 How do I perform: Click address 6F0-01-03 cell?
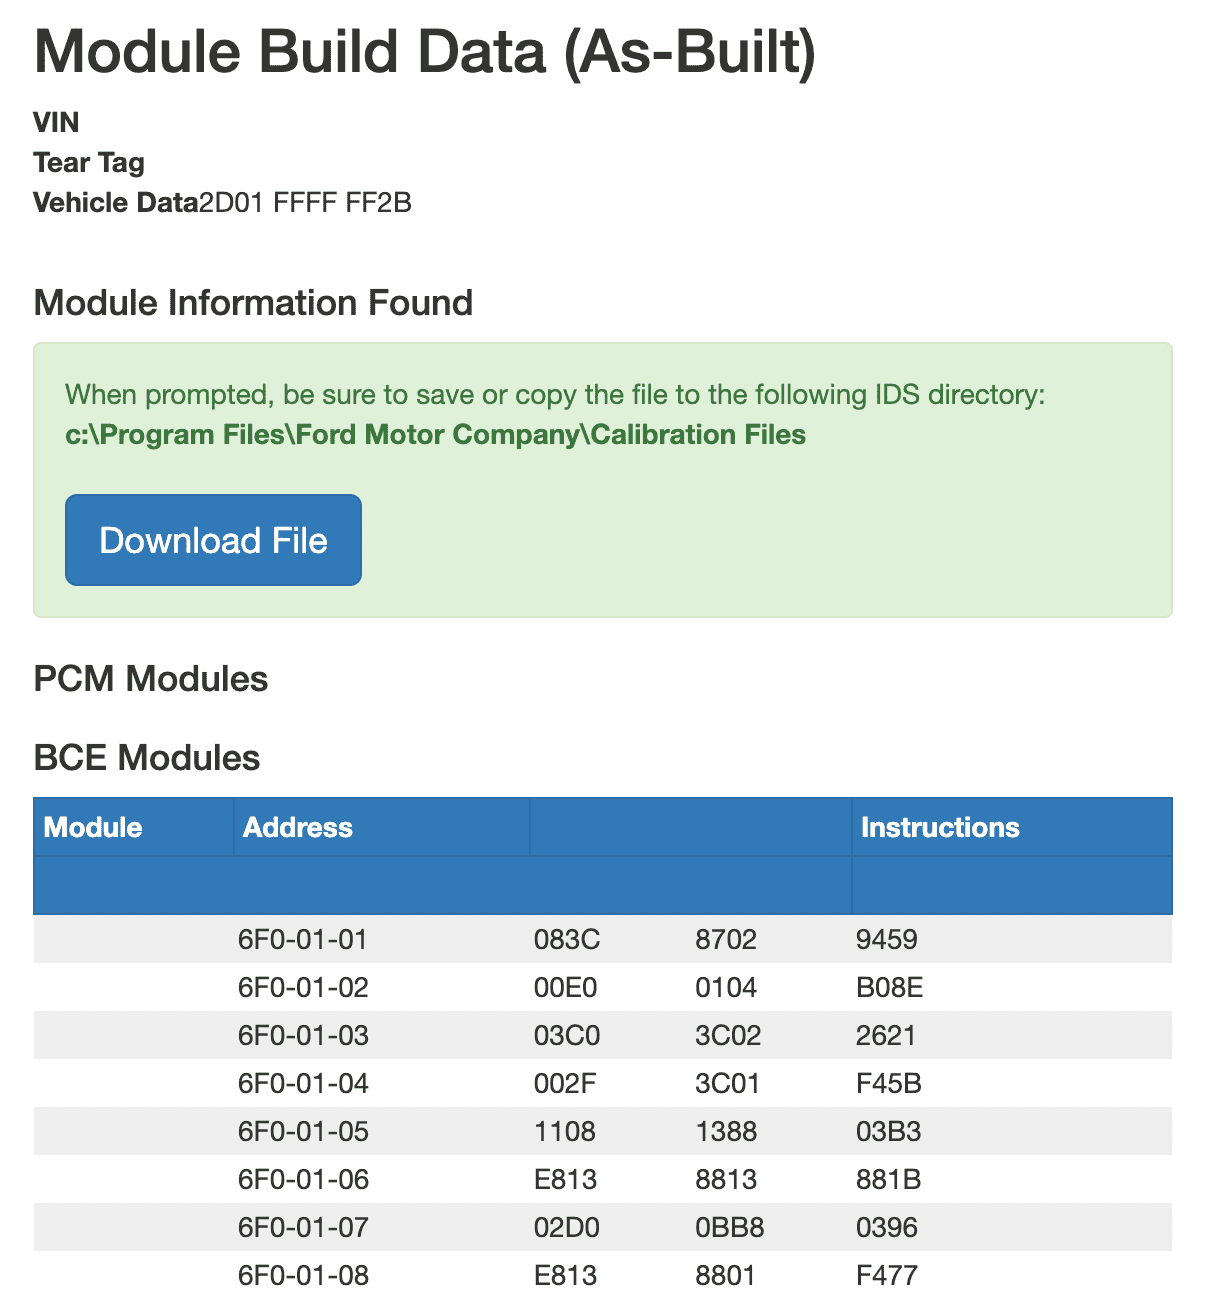click(303, 1035)
